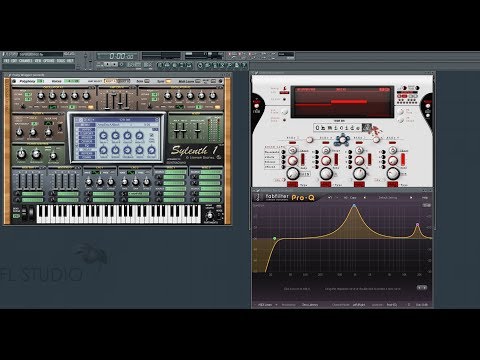Viewport: 480px width, 360px height.
Task: Click the blue peak band node in Pro-Q
Action: pos(354,206)
